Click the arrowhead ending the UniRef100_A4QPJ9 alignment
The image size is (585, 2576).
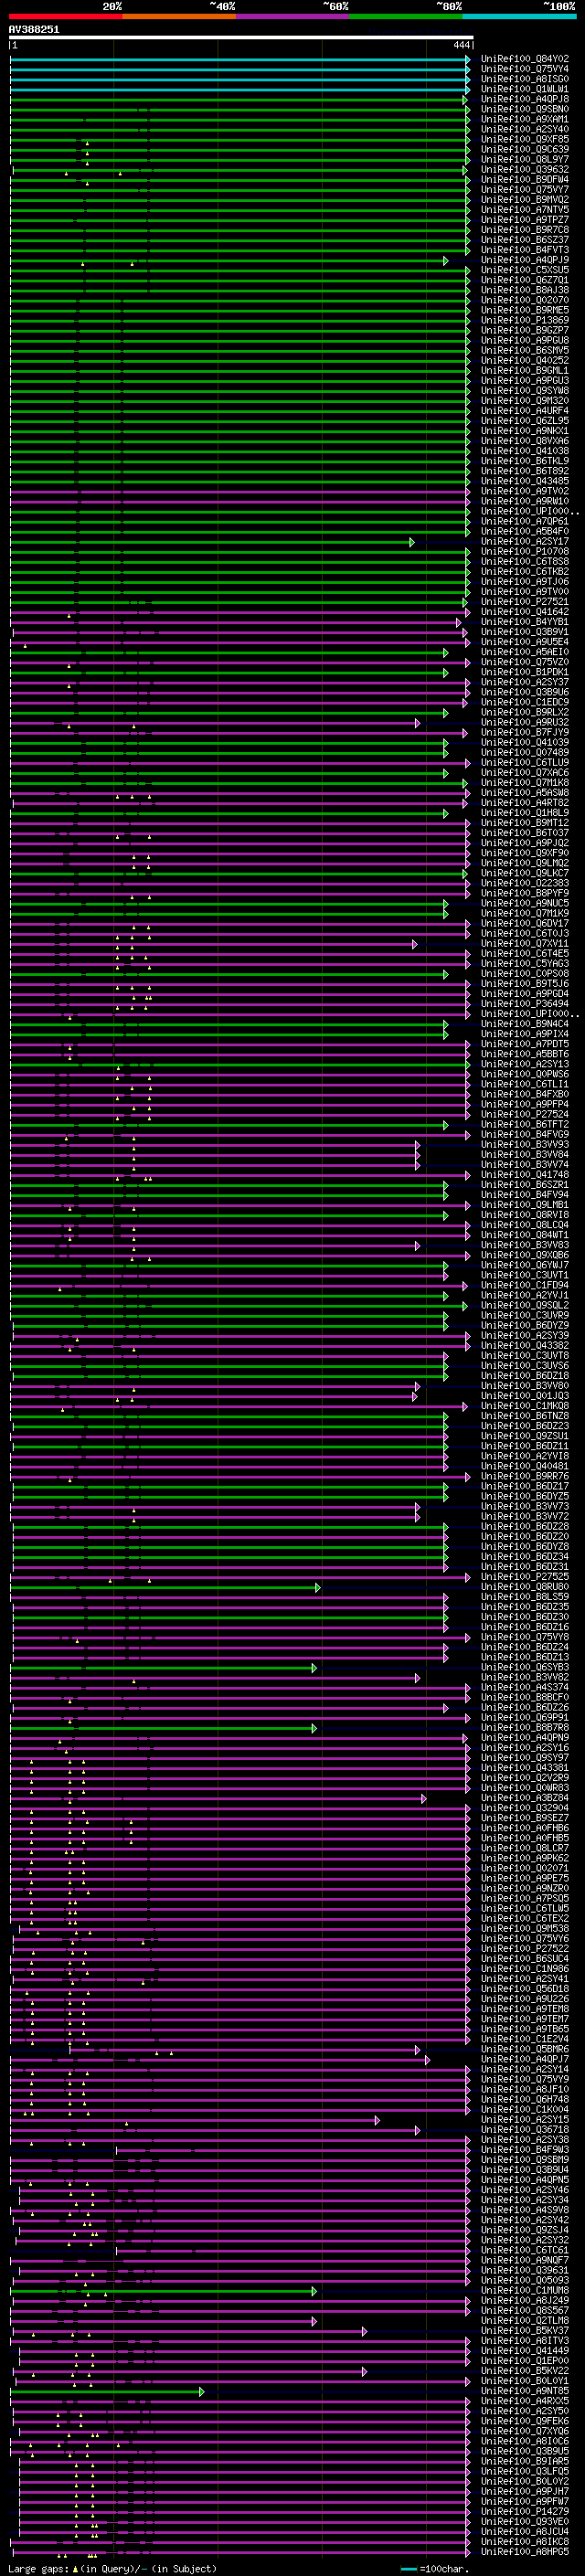tap(446, 260)
